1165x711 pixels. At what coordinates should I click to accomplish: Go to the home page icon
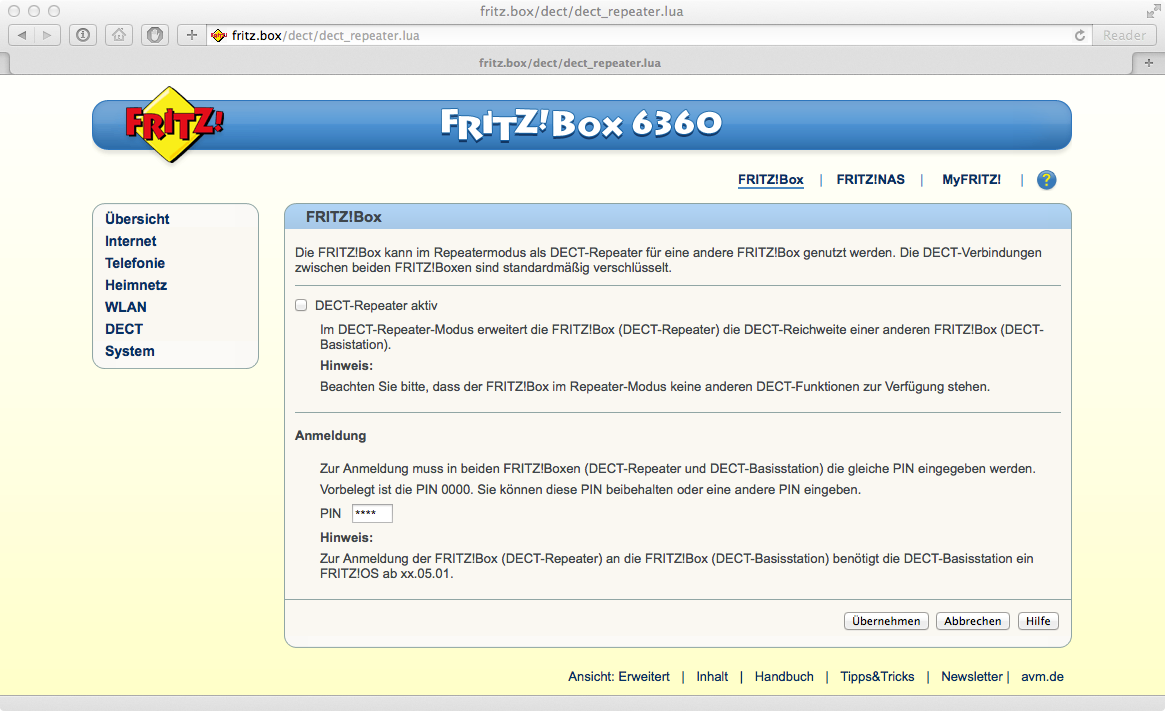click(x=119, y=35)
